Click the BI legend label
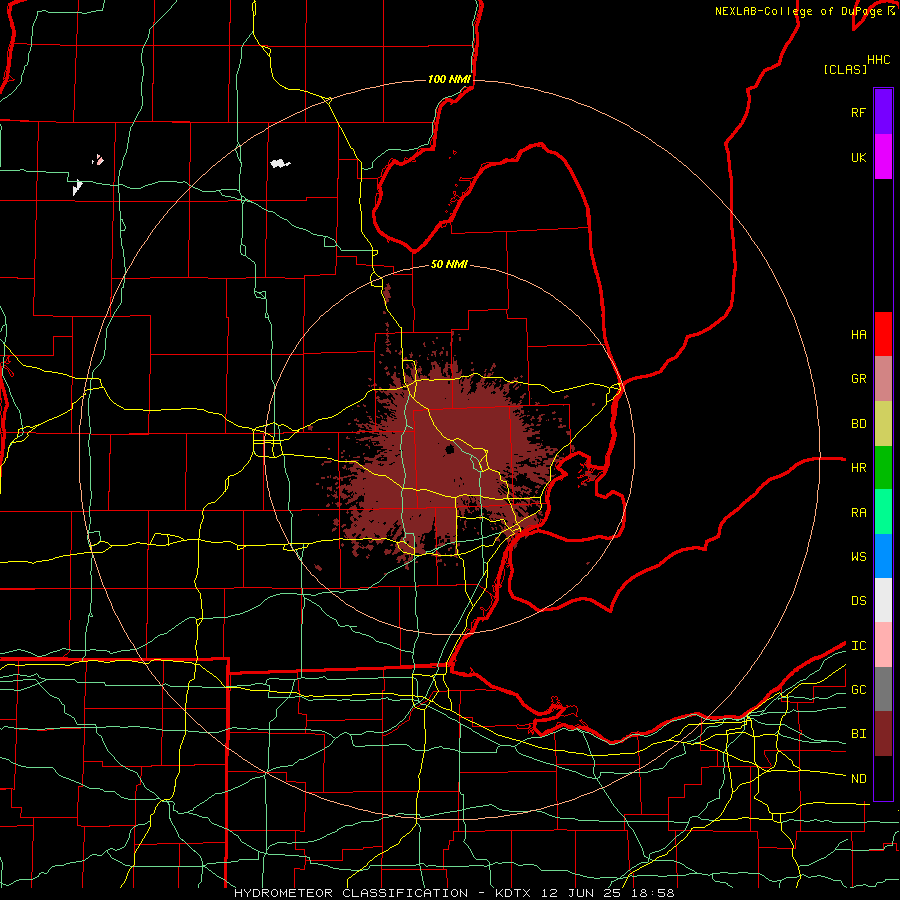The image size is (900, 900). 858,734
